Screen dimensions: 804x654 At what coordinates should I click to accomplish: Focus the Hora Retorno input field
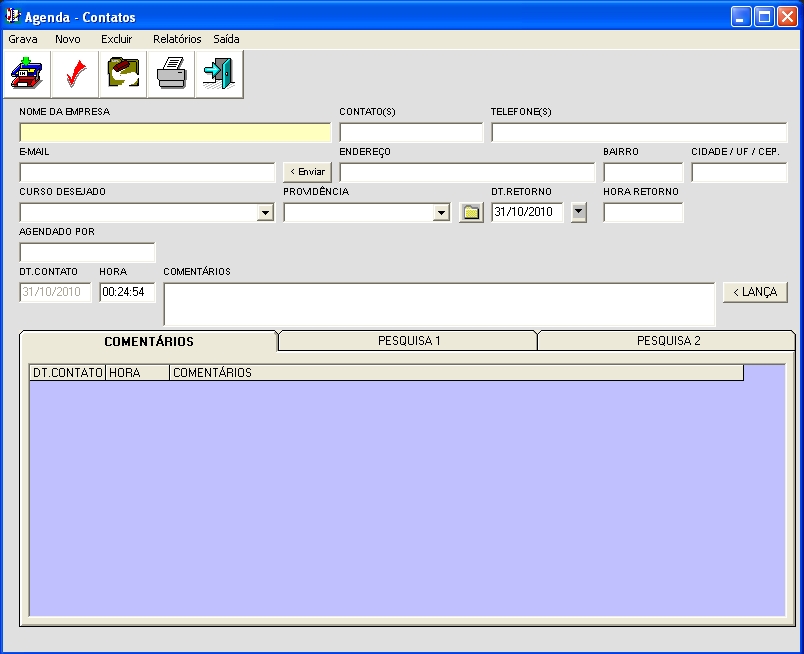tap(643, 212)
